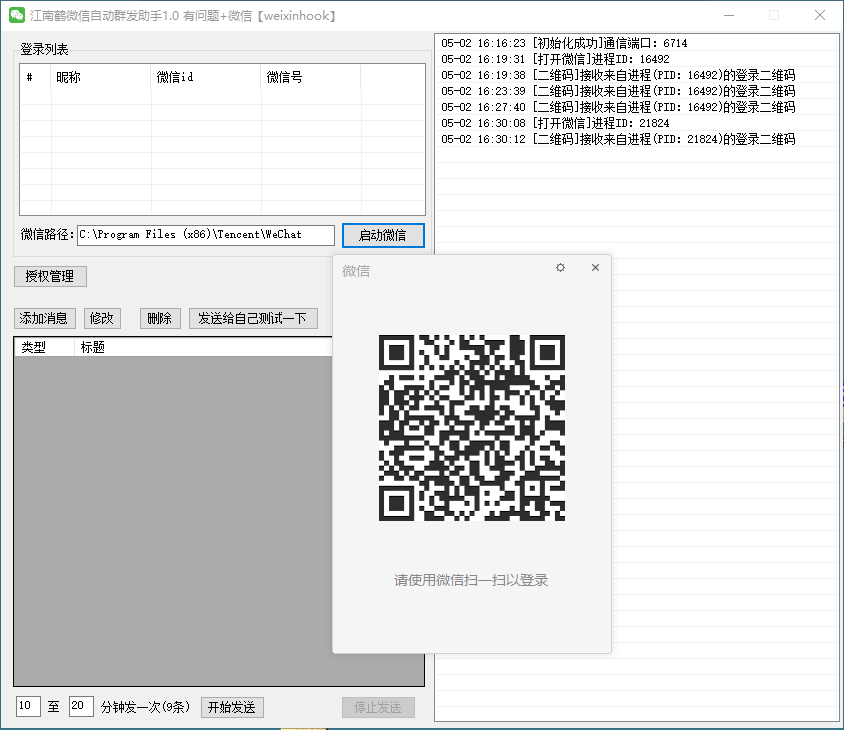This screenshot has width=844, height=730.
Task: Open WeChat login settings gear icon
Action: 560,268
